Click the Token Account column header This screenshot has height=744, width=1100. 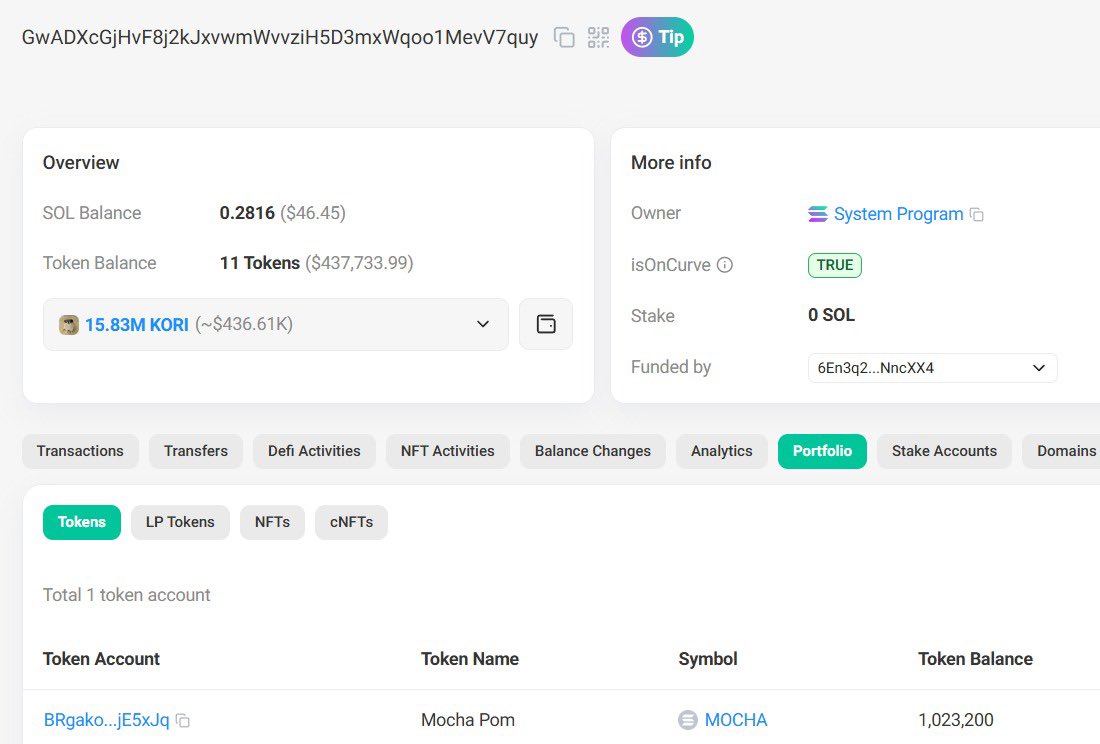tap(101, 659)
